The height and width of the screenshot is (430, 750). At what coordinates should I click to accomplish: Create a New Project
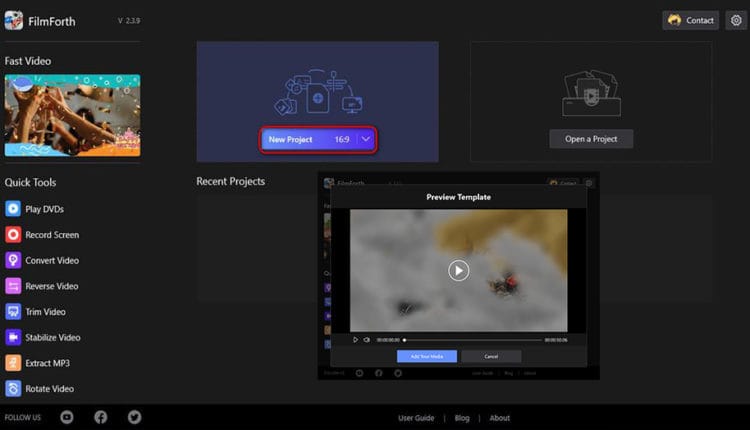tap(290, 139)
